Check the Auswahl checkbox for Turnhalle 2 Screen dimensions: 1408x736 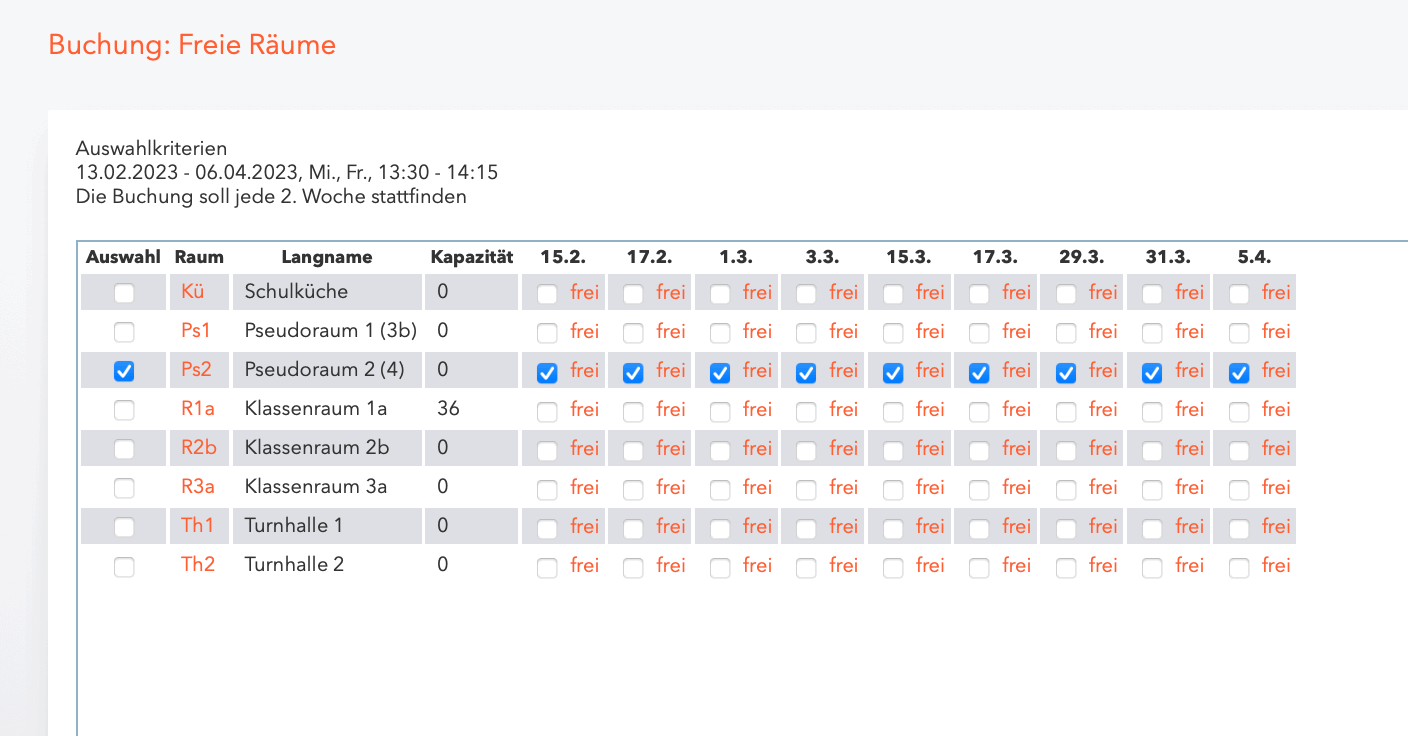pos(124,566)
